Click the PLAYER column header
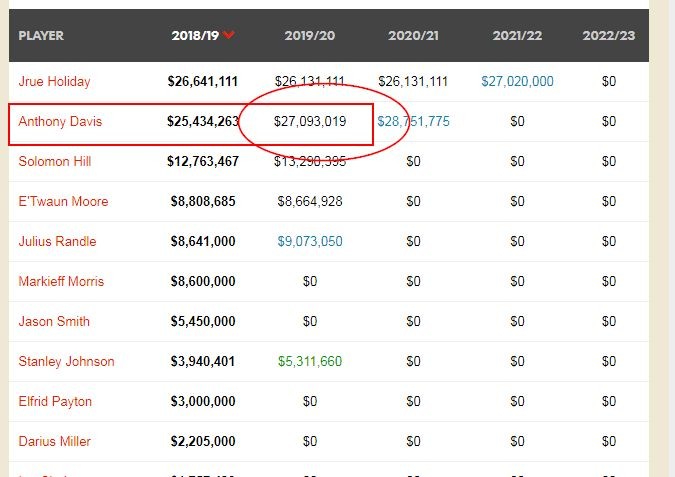 click(x=41, y=35)
